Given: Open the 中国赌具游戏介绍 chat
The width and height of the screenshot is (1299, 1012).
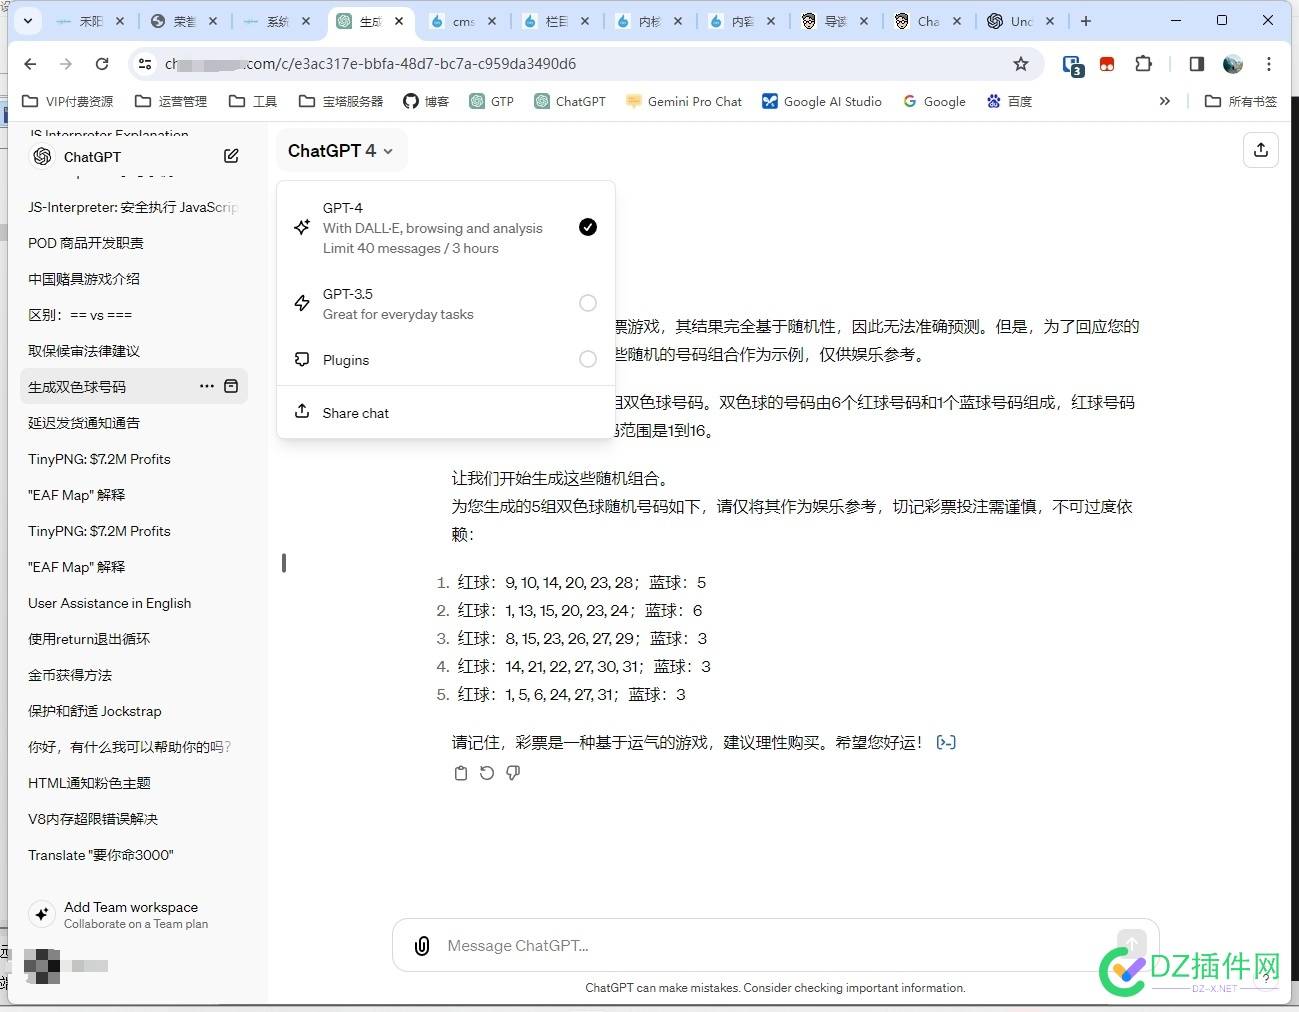Looking at the screenshot, I should point(134,279).
